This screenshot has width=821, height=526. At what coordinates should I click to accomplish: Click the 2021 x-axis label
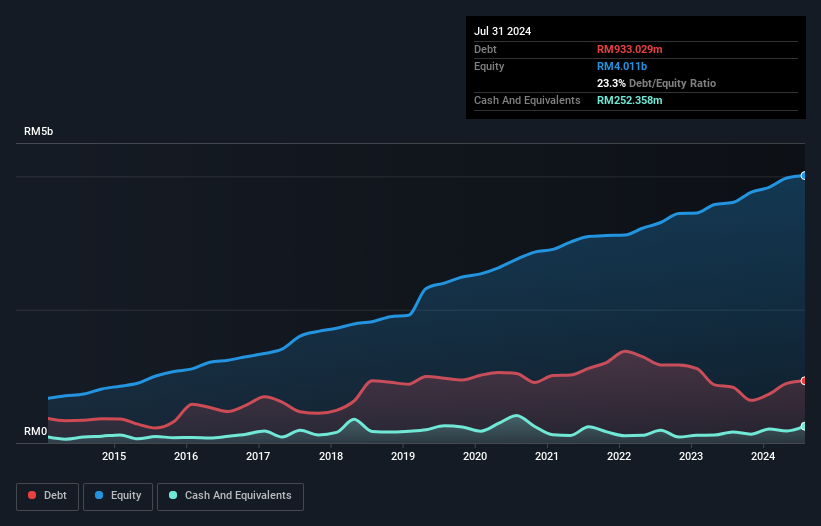[x=547, y=456]
